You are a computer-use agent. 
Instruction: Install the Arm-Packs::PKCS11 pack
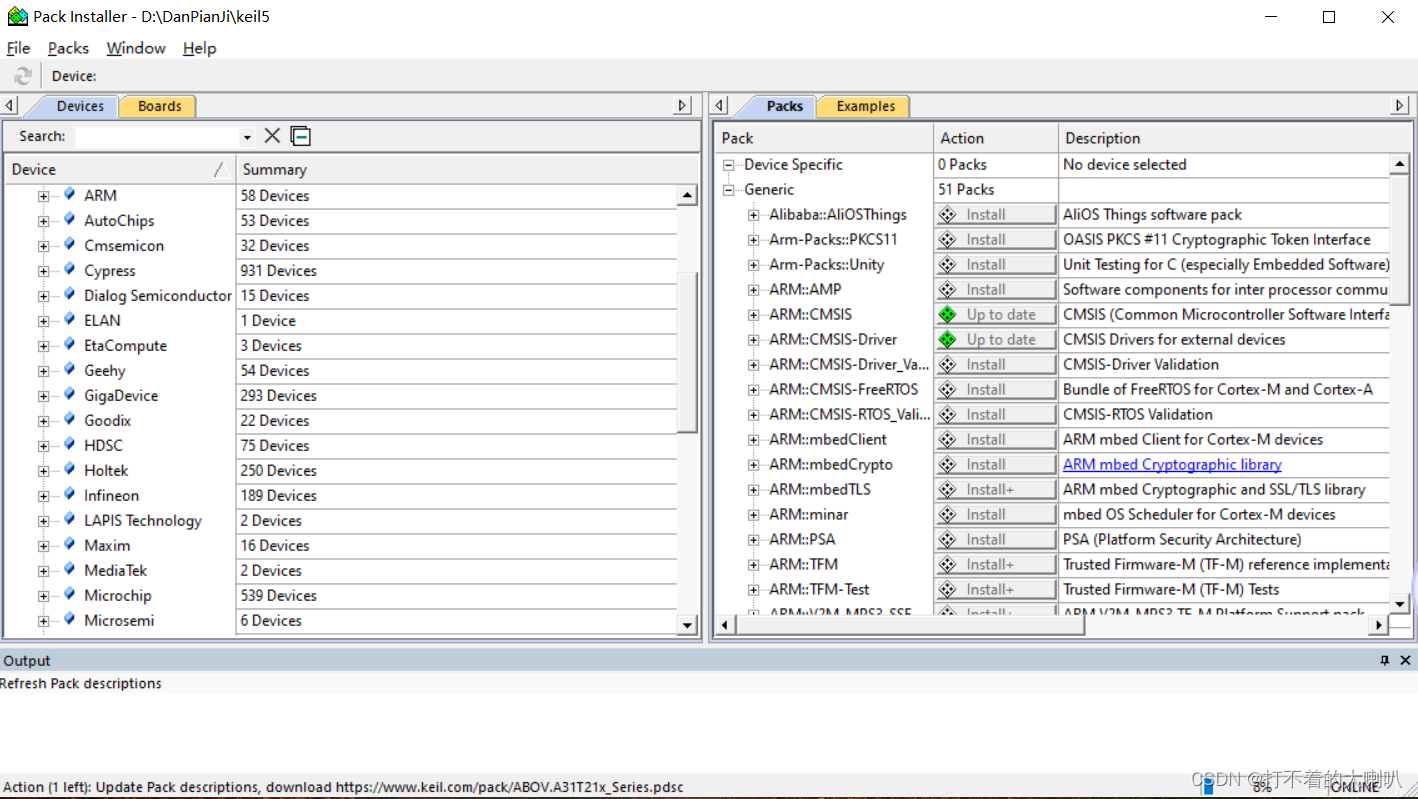[996, 239]
